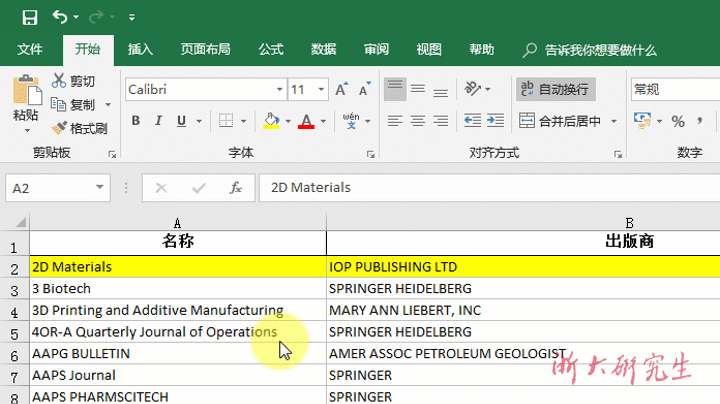Switch to the 审阅 ribbon tab
Image resolution: width=720 pixels, height=404 pixels.
pos(377,49)
